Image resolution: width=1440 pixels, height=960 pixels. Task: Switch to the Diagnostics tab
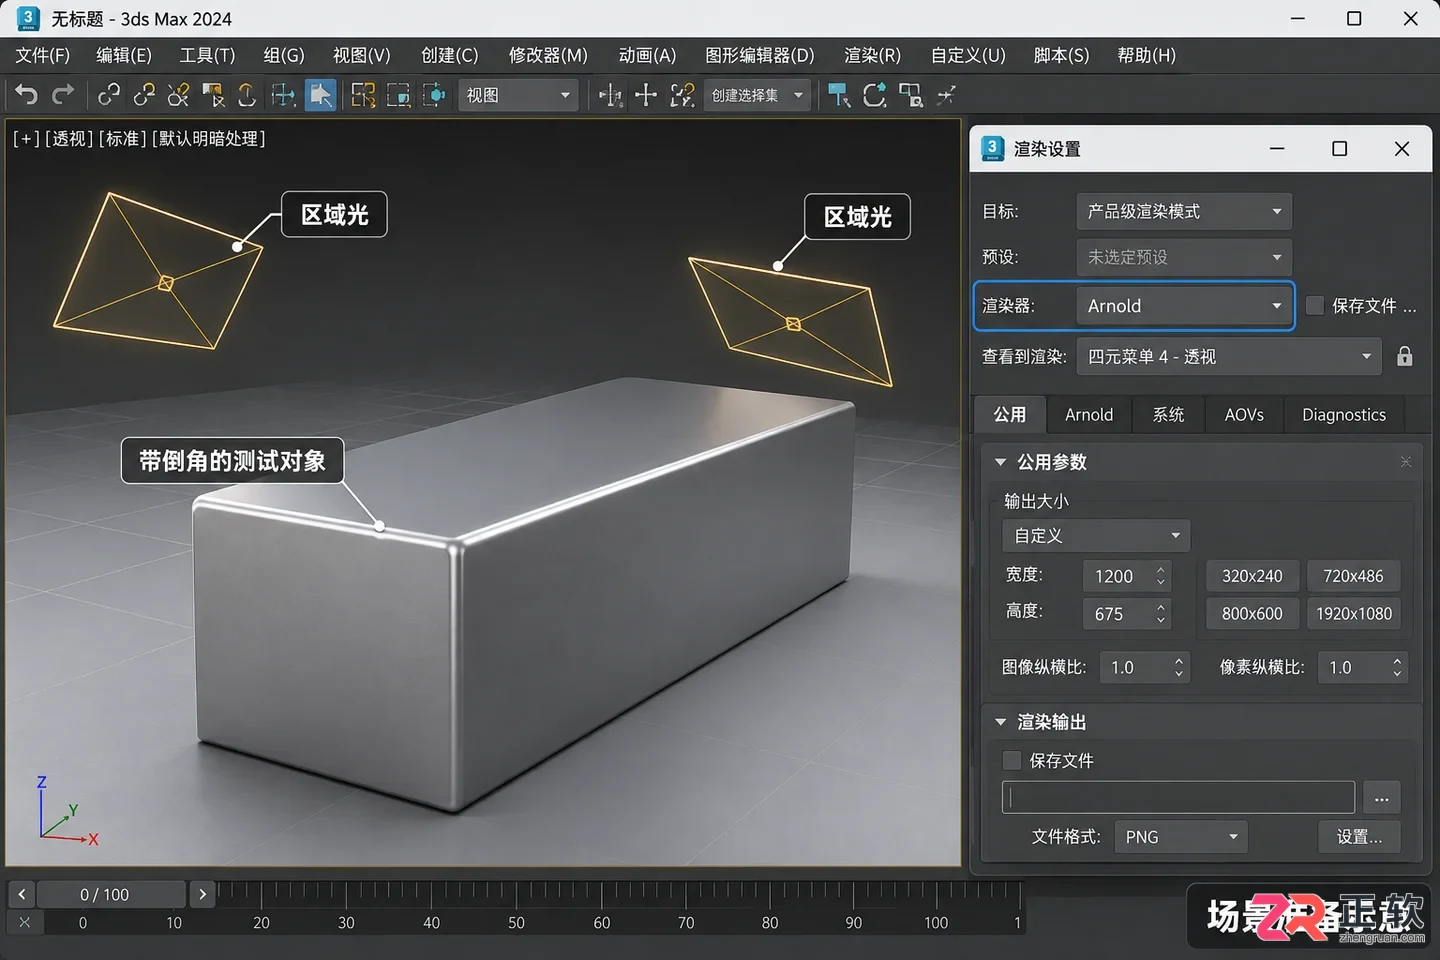click(x=1344, y=414)
